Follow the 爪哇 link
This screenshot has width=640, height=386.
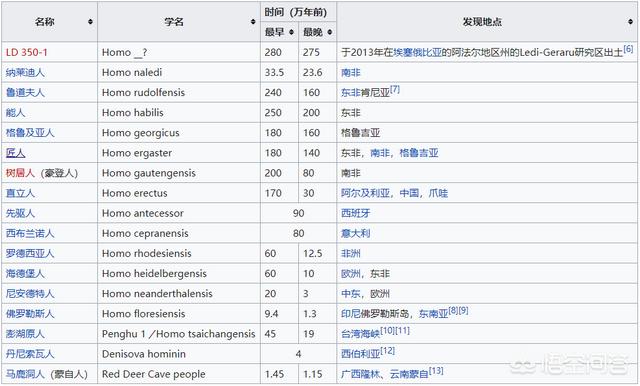(x=438, y=193)
